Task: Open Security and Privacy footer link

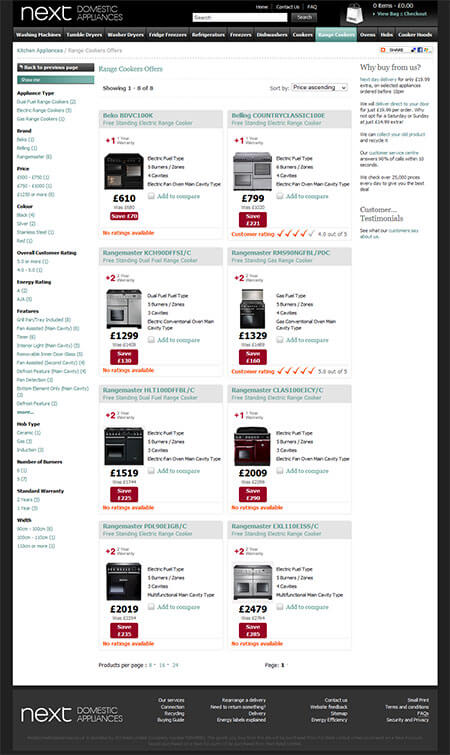Action: [407, 720]
